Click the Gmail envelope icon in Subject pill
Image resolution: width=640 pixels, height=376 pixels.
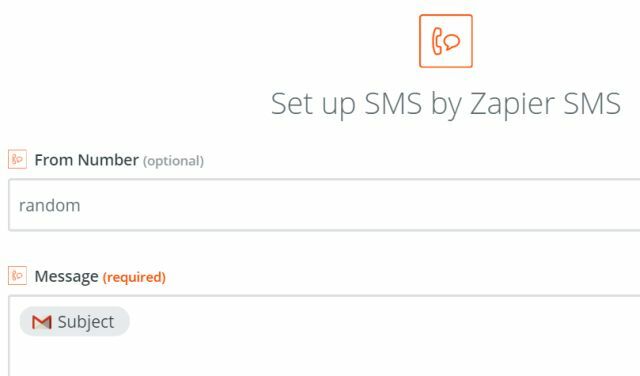(x=42, y=322)
